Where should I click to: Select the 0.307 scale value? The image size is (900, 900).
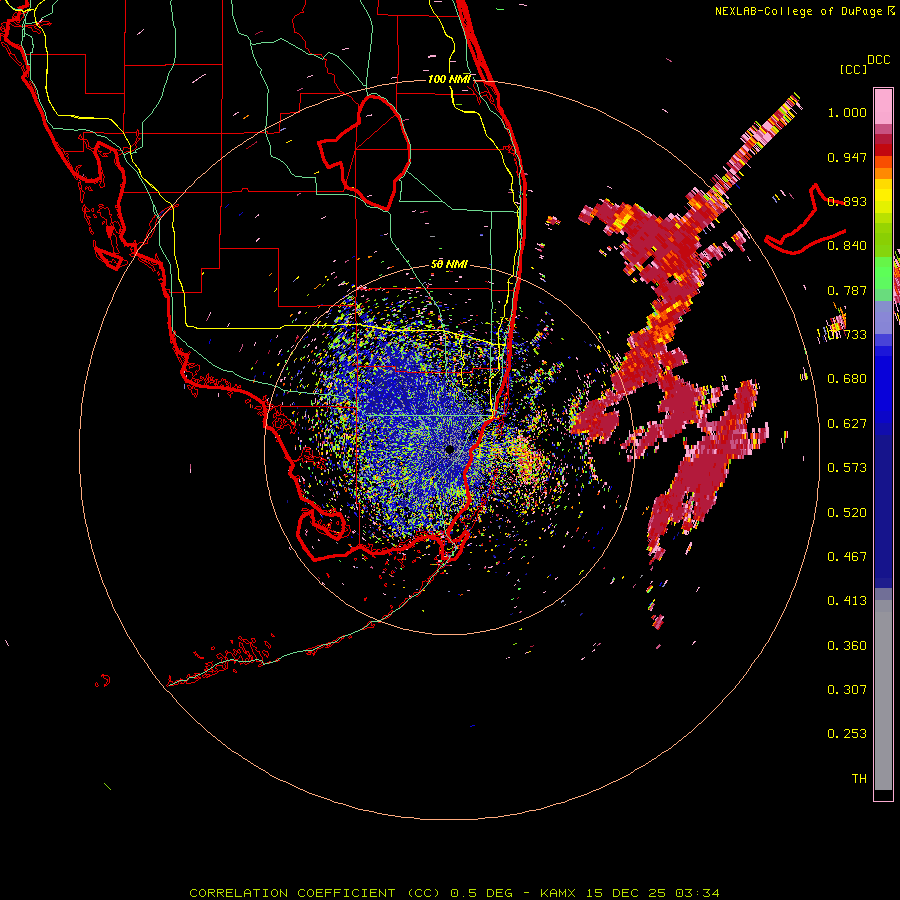pos(847,690)
